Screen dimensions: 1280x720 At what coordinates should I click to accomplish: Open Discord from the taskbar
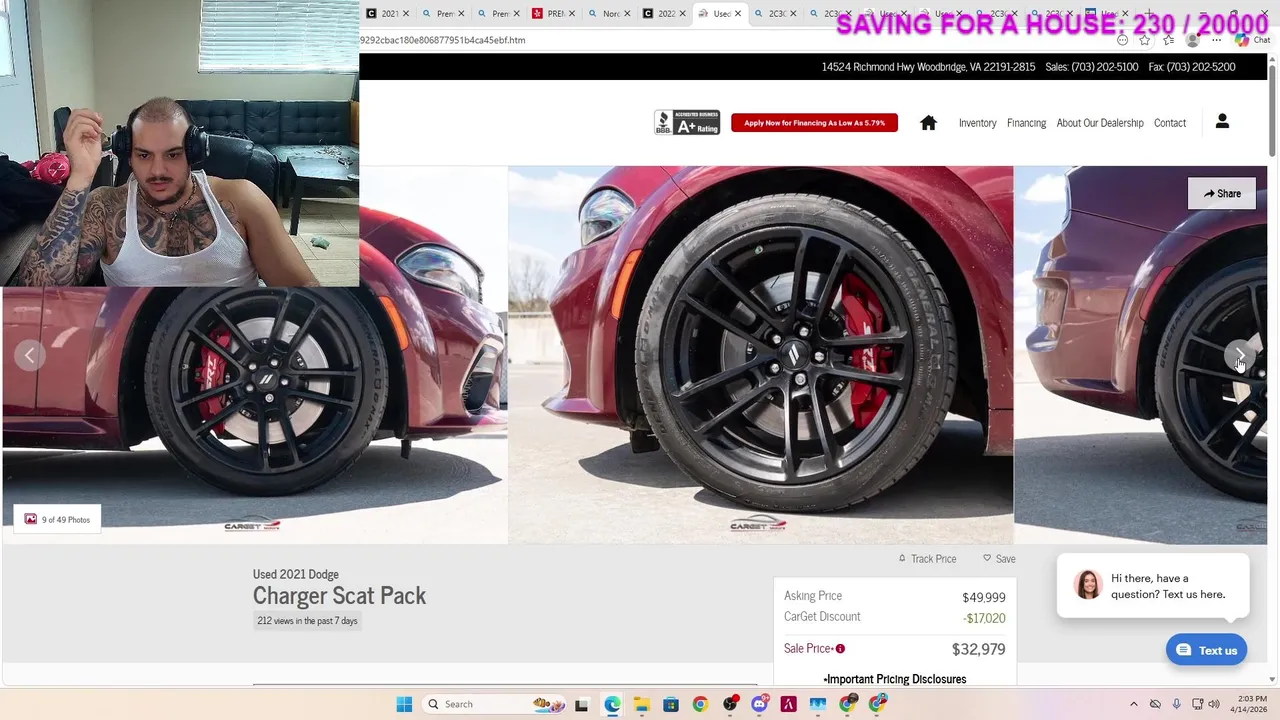(759, 704)
